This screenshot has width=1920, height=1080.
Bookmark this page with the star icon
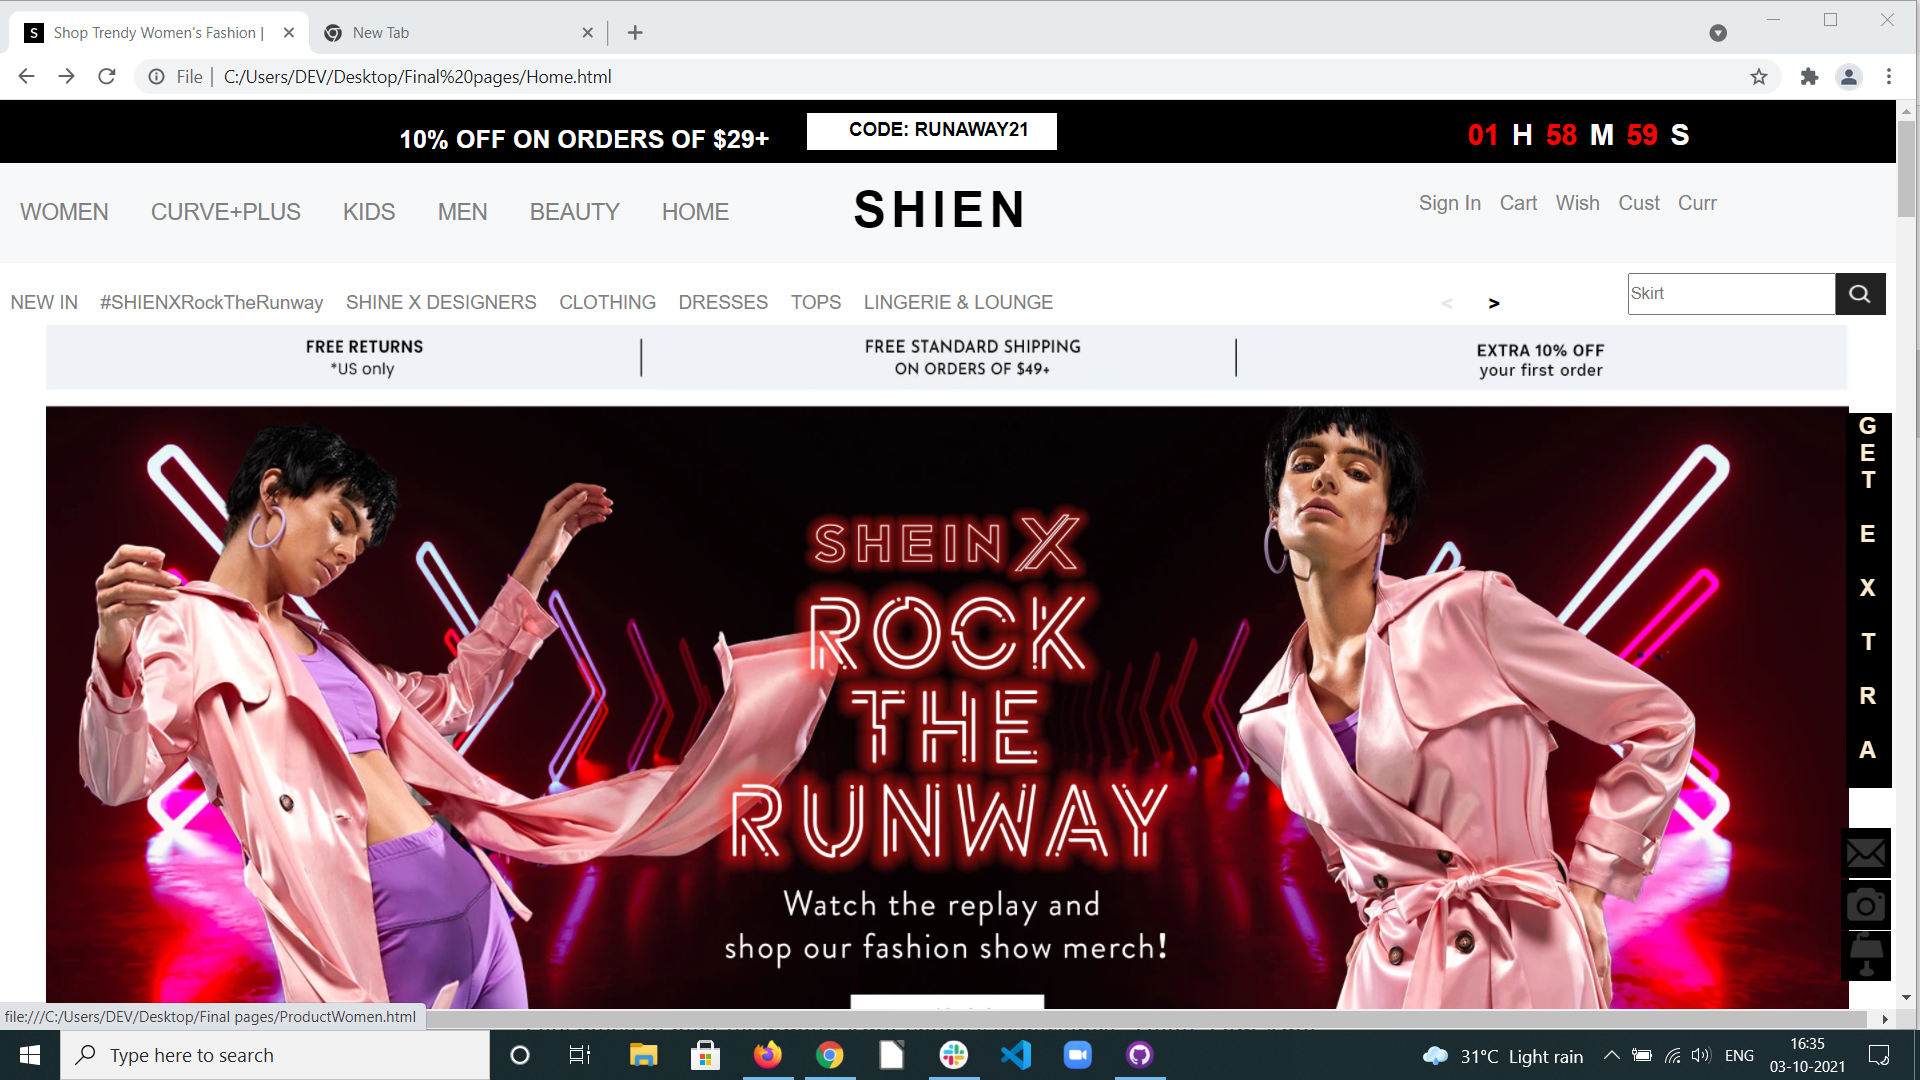(1759, 77)
